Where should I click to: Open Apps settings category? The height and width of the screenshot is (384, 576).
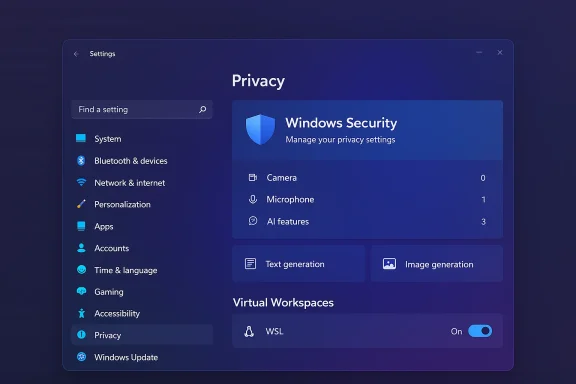click(x=142, y=226)
